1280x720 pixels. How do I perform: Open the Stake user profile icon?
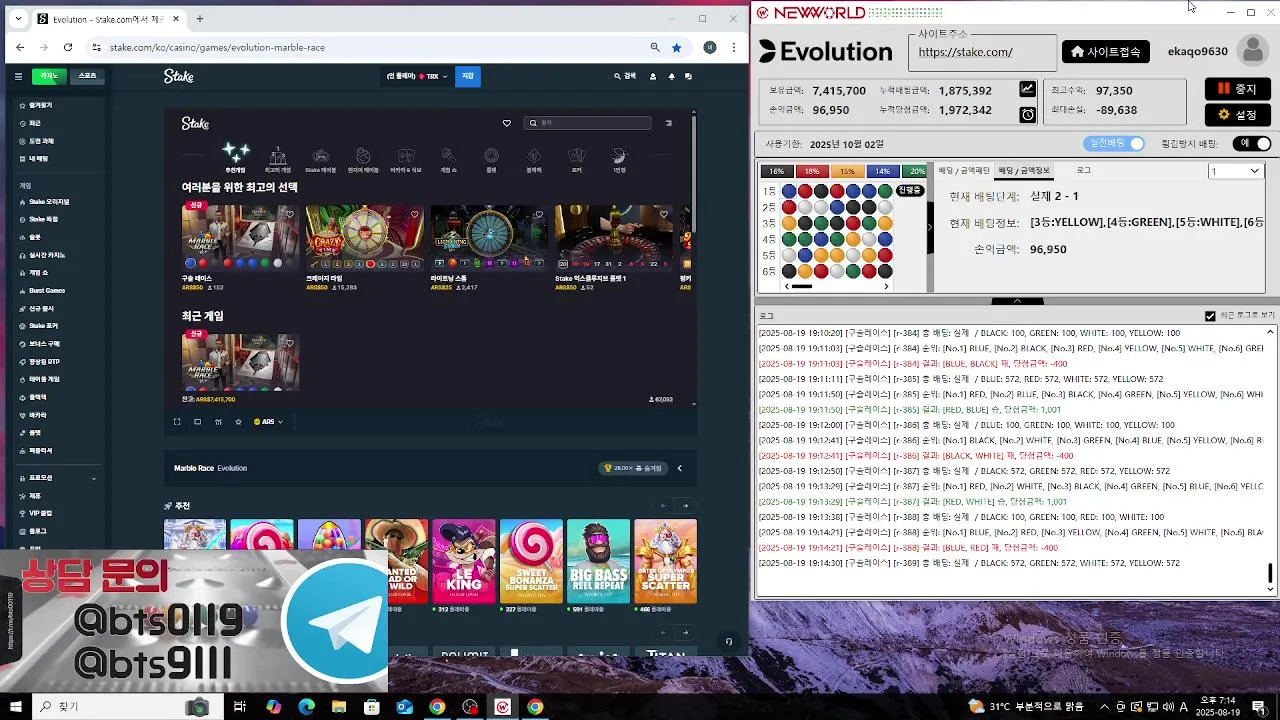pos(653,76)
